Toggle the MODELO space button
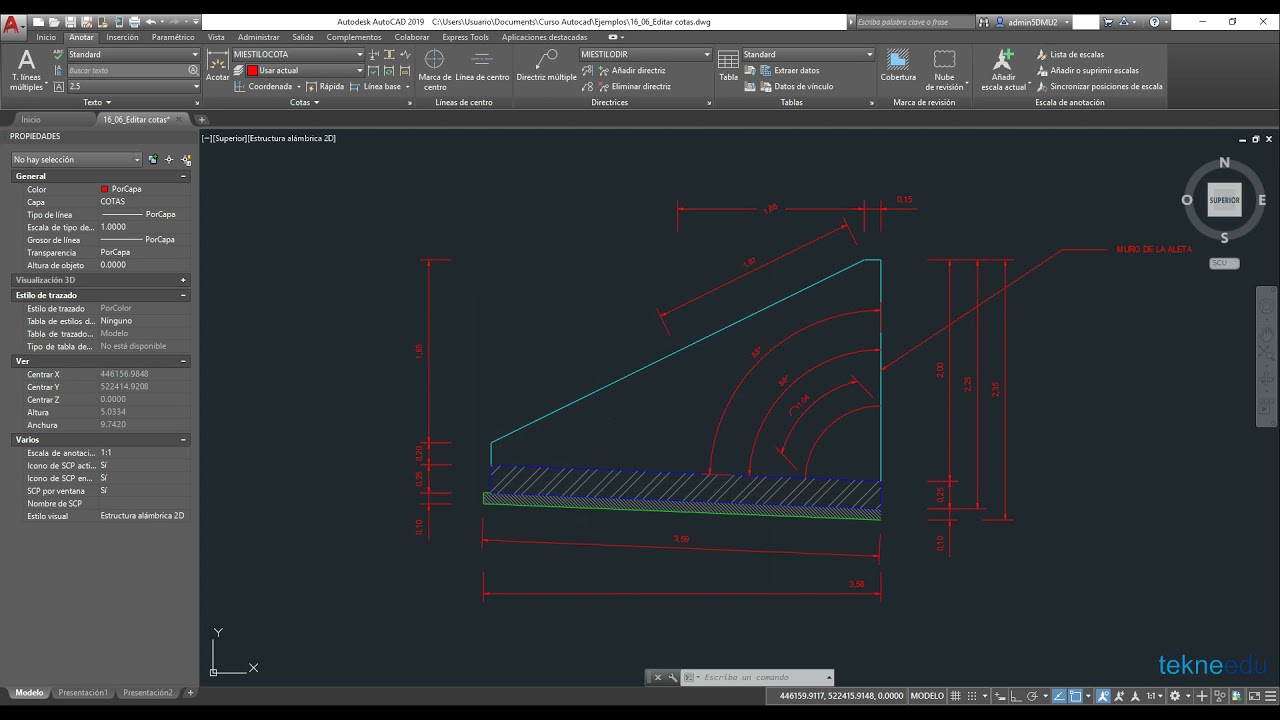 click(x=927, y=696)
